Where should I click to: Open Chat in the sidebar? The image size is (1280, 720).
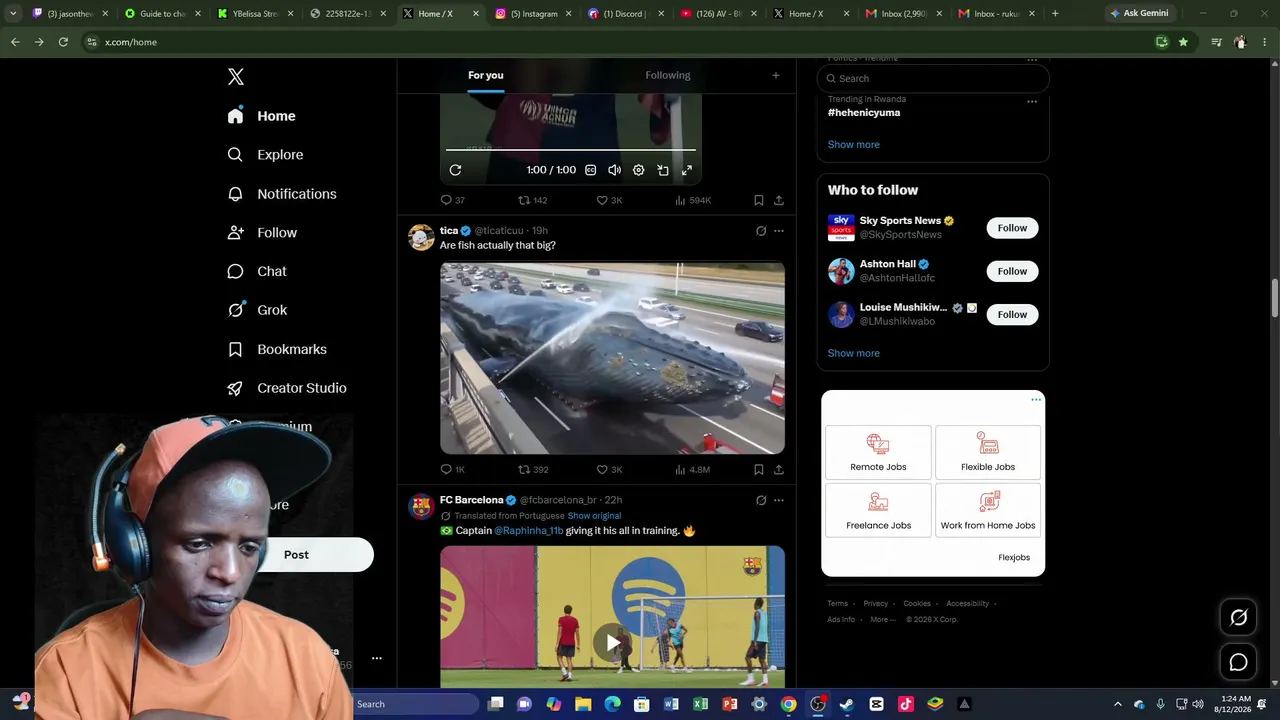click(x=257, y=271)
